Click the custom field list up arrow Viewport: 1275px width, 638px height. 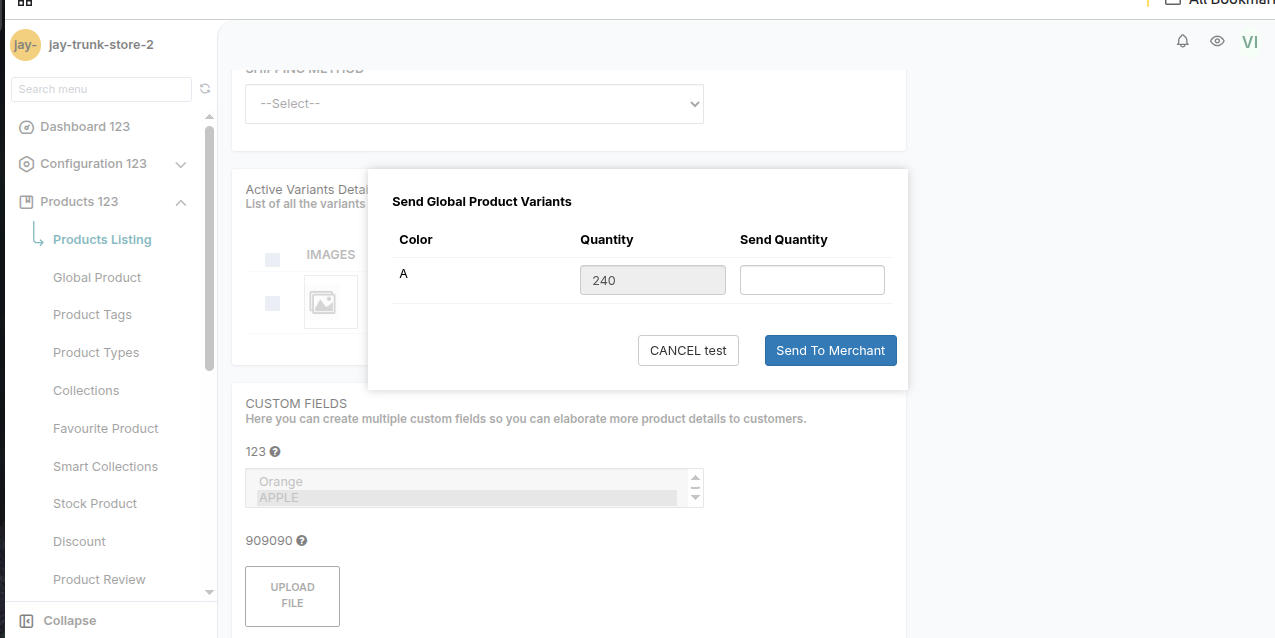(x=695, y=477)
